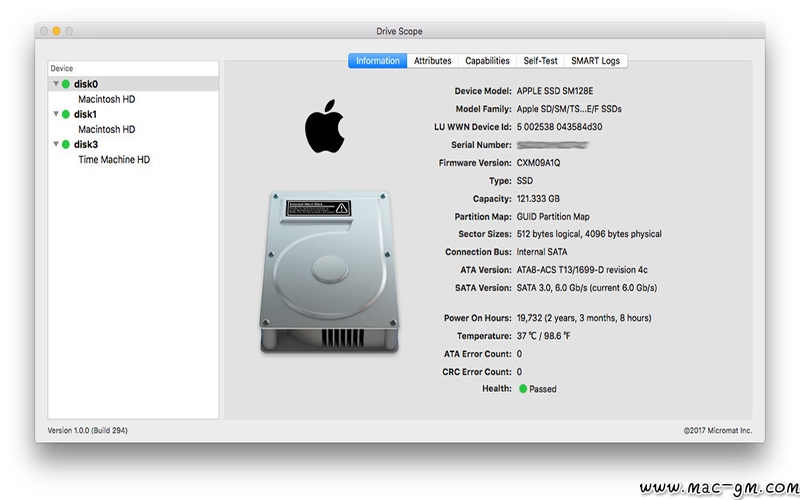Image resolution: width=800 pixels, height=500 pixels.
Task: Click the yellow minimize window button
Action: coord(56,31)
